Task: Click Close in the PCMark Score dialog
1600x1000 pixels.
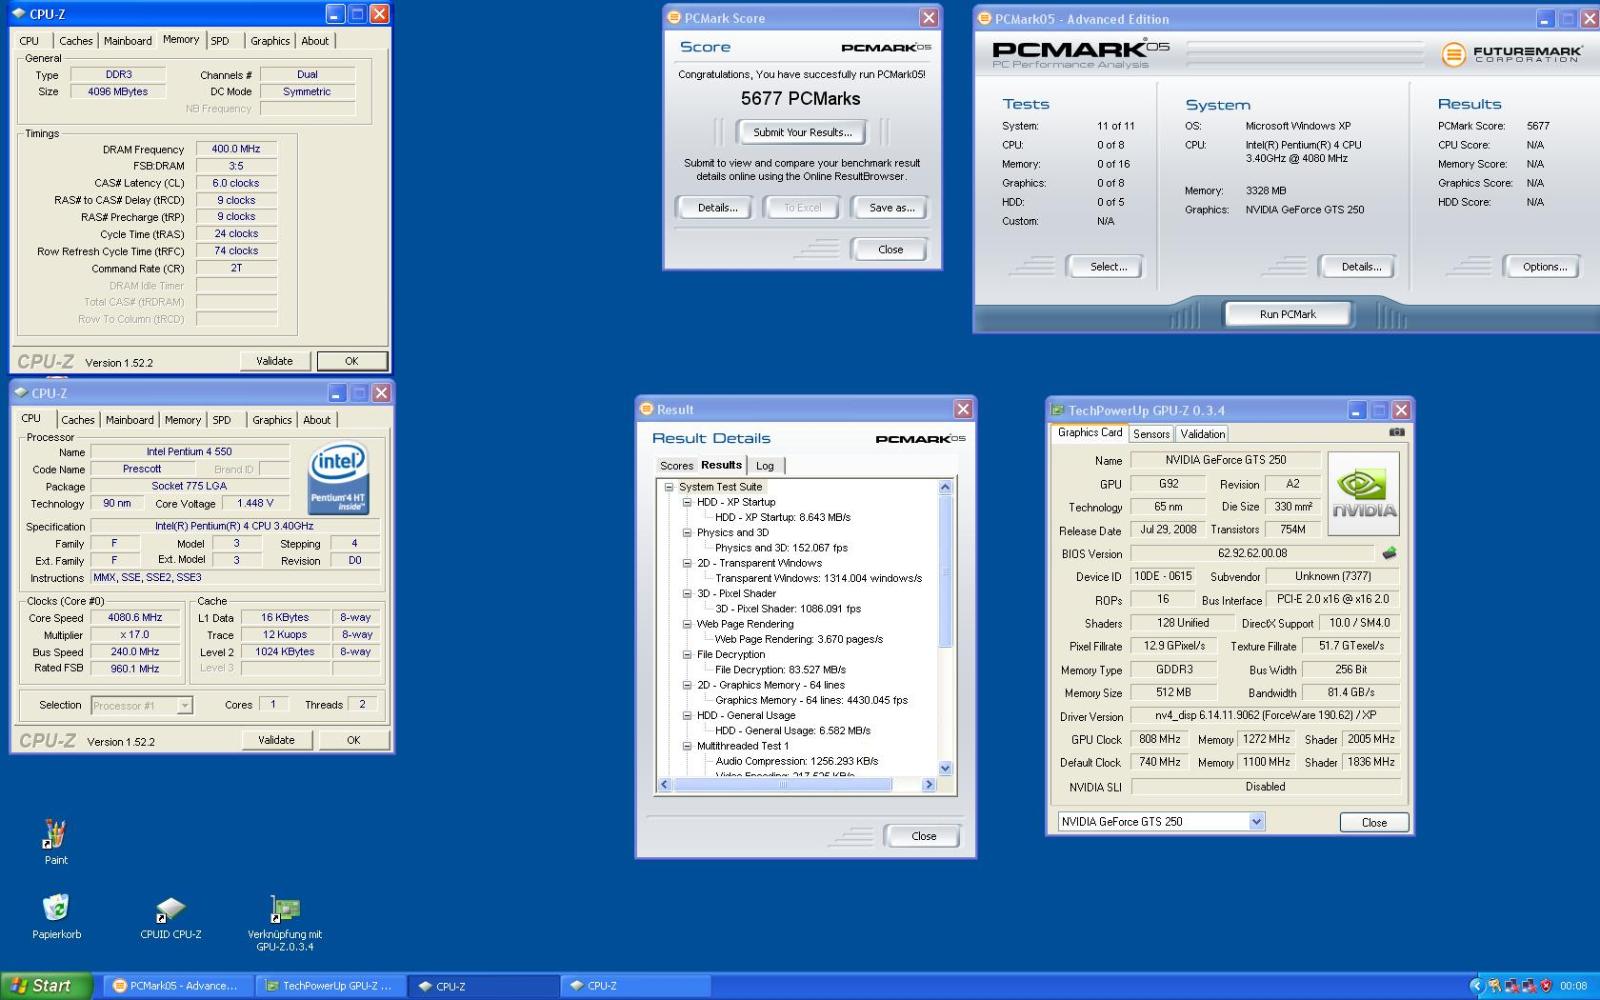Action: coord(890,250)
